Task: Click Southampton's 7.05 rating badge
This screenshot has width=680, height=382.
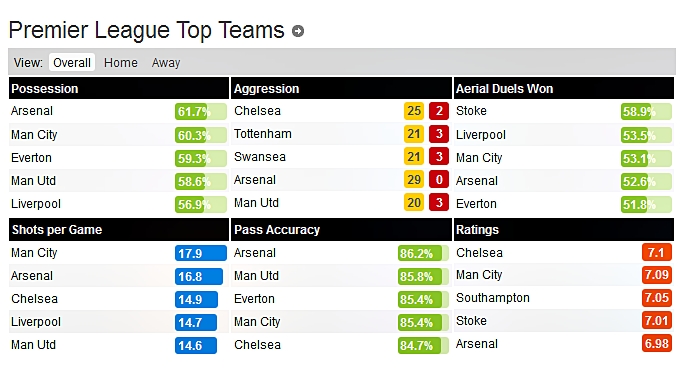Action: click(657, 298)
